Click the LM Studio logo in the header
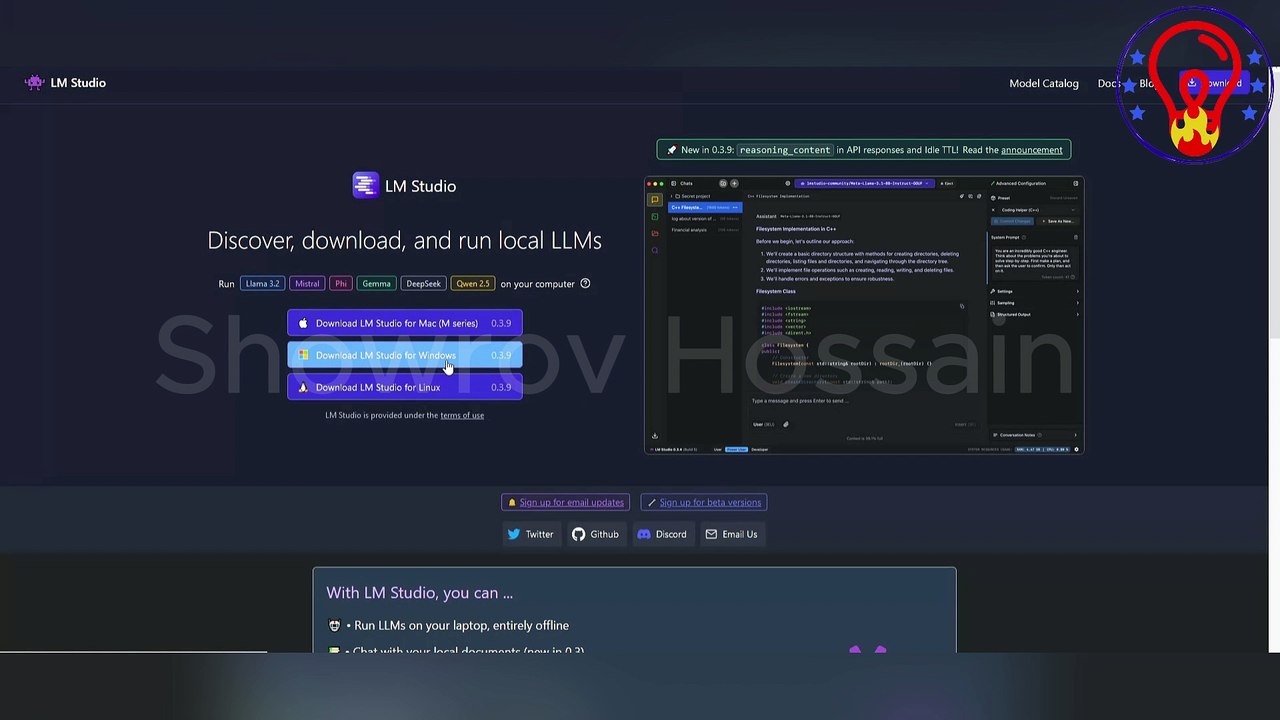The width and height of the screenshot is (1280, 720). pos(65,83)
